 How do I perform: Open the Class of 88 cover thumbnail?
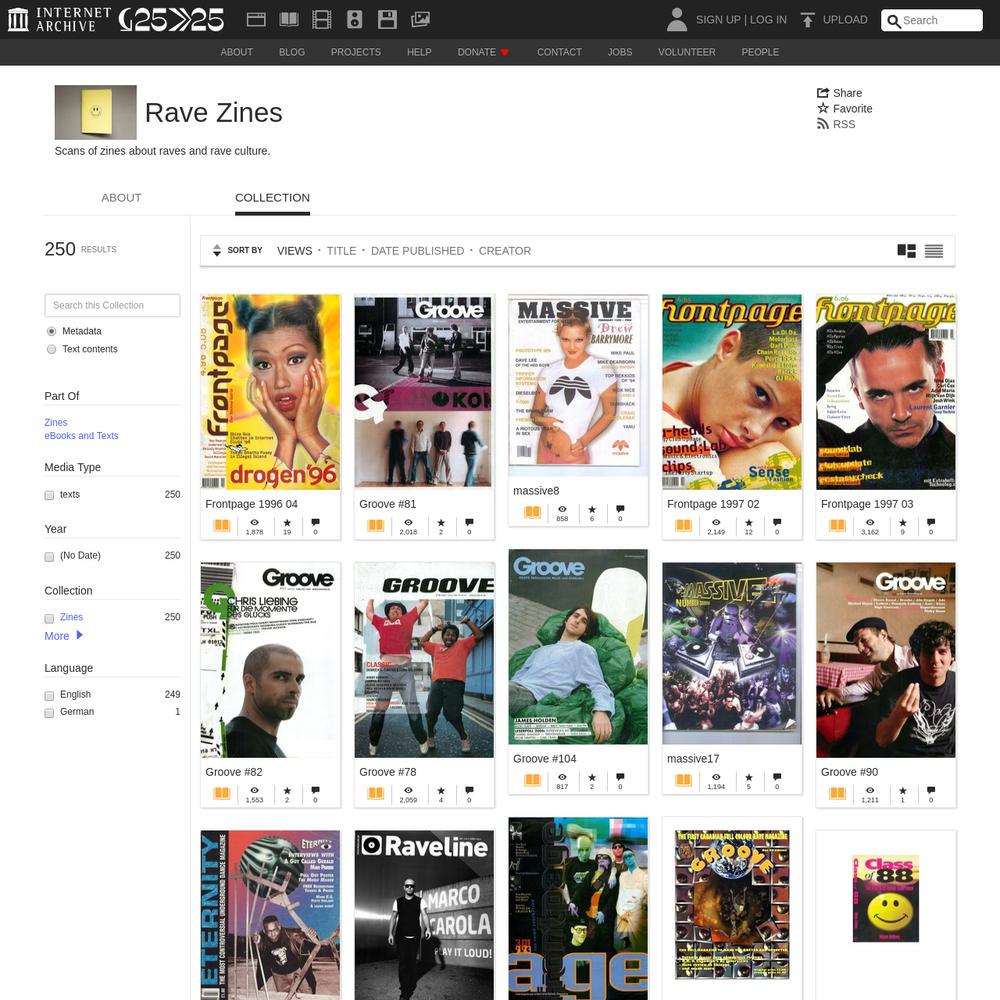coord(886,899)
